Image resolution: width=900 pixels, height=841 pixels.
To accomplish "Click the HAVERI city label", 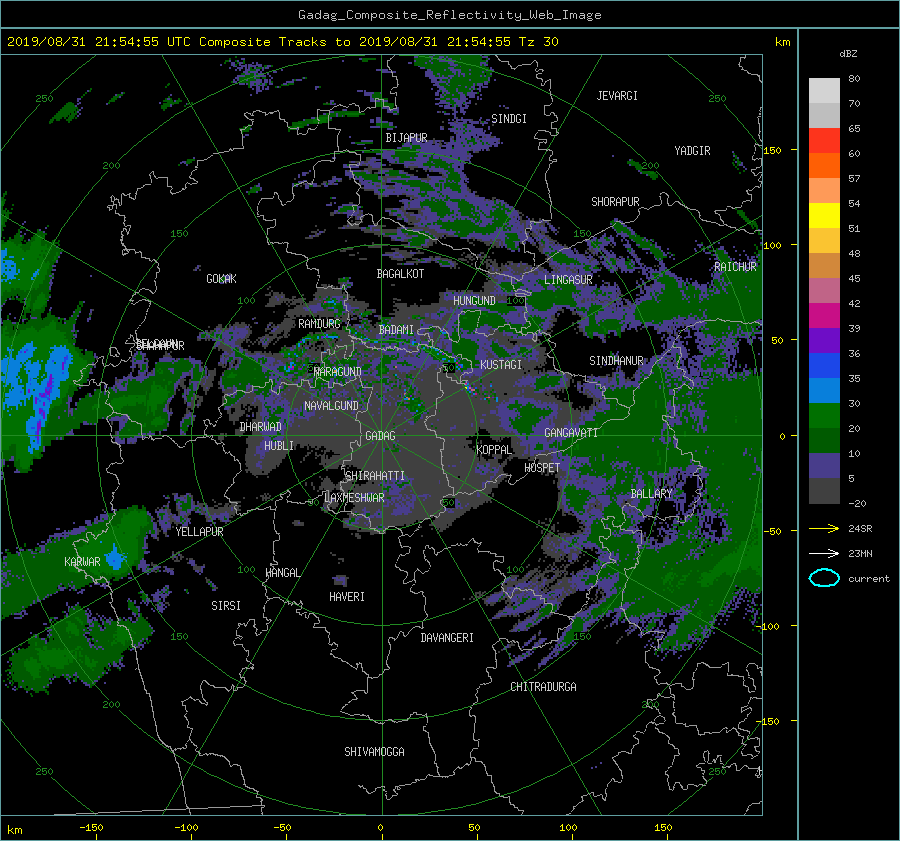I will click(347, 597).
